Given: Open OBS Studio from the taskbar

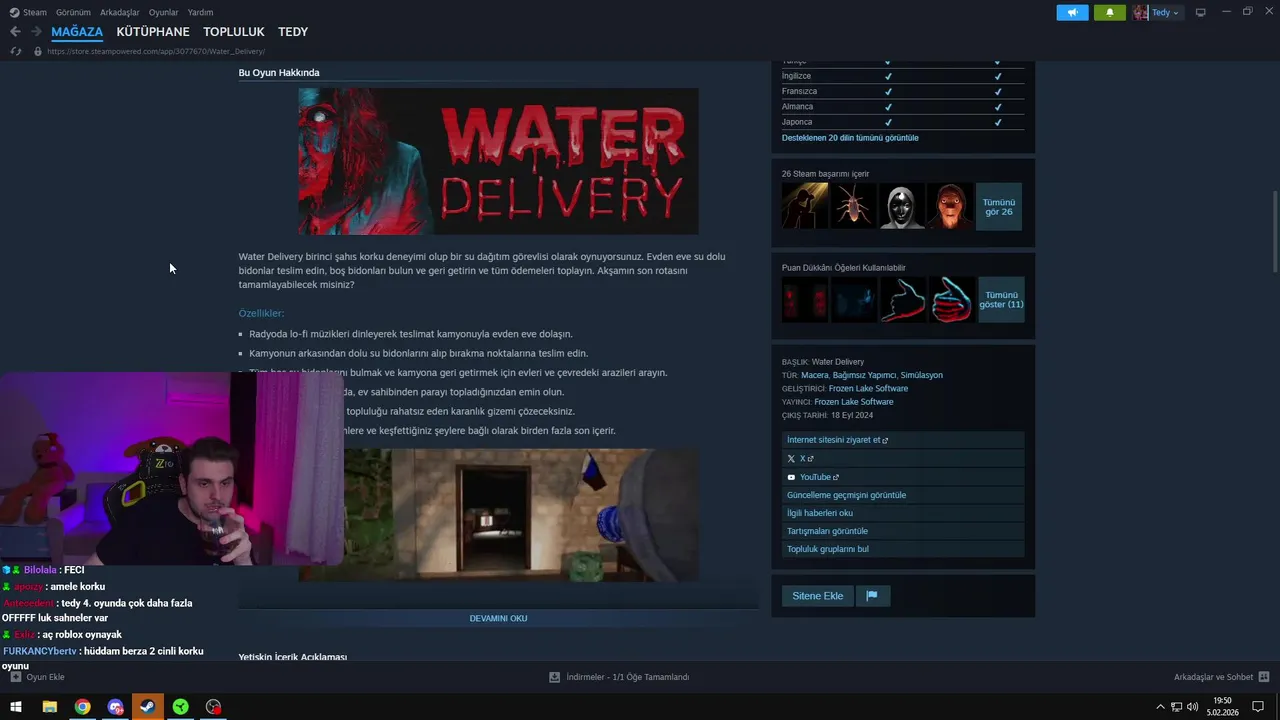Looking at the screenshot, I should pos(213,707).
